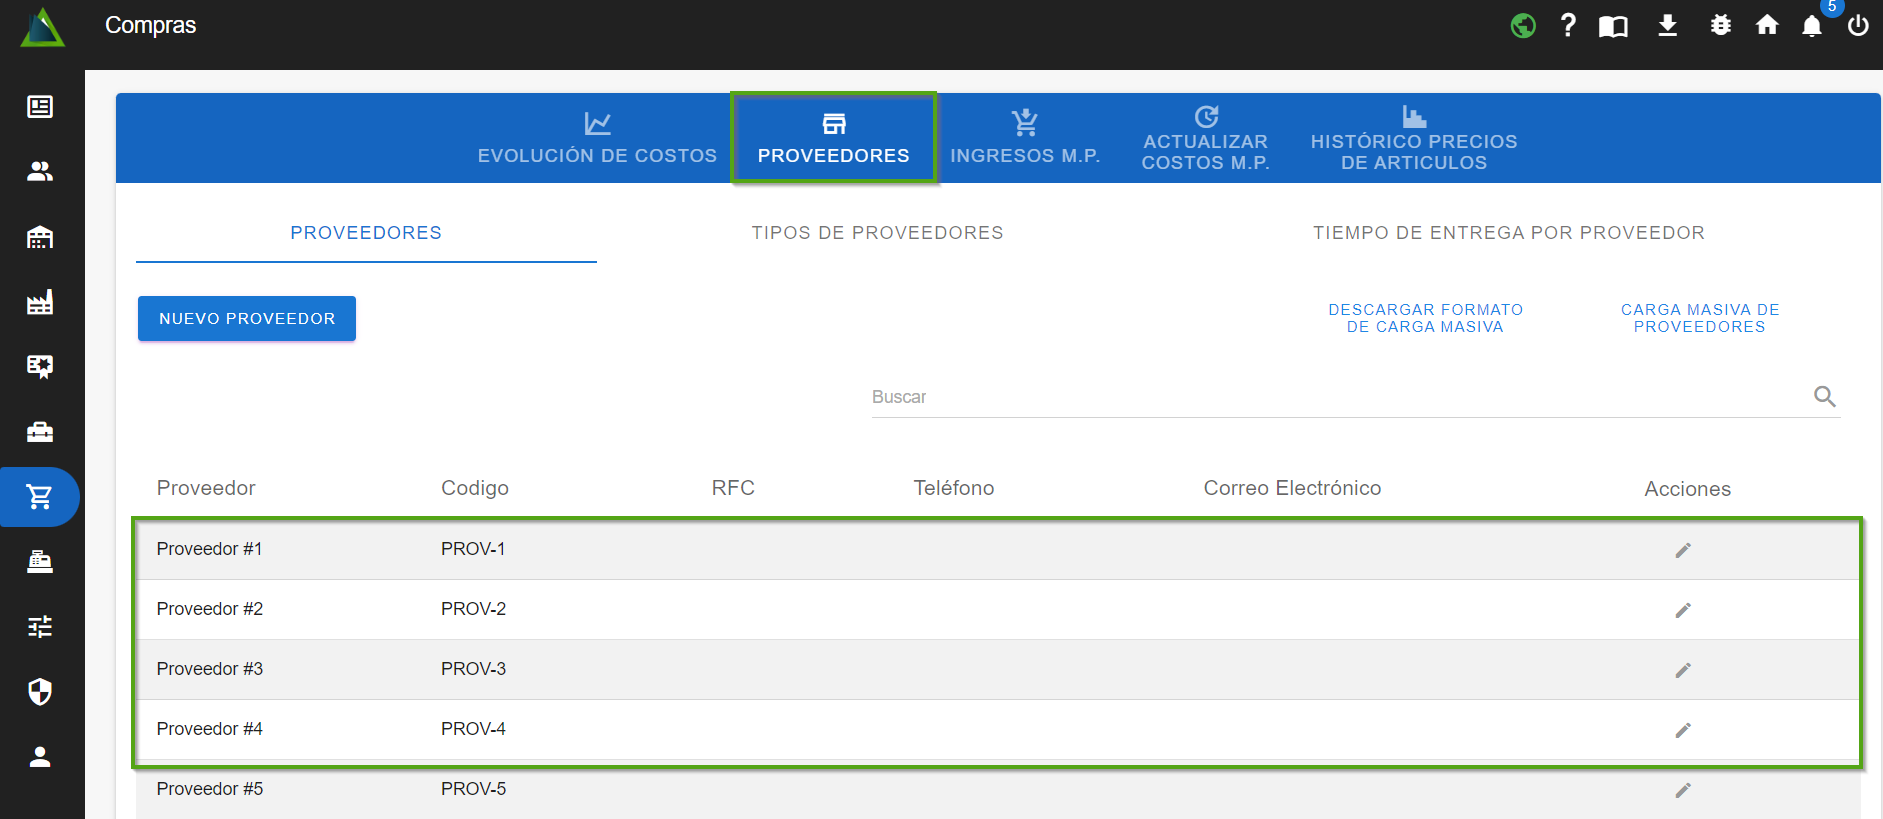Click the home icon in top bar
The image size is (1883, 819).
click(1767, 25)
